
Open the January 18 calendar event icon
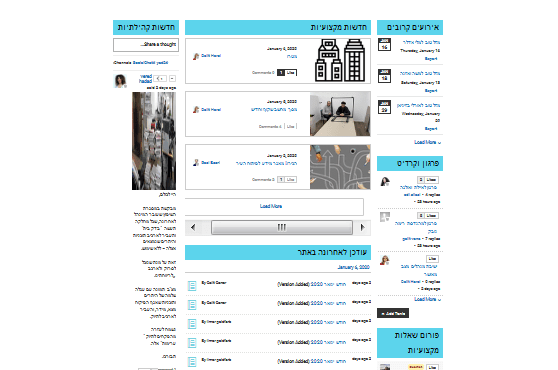[384, 76]
